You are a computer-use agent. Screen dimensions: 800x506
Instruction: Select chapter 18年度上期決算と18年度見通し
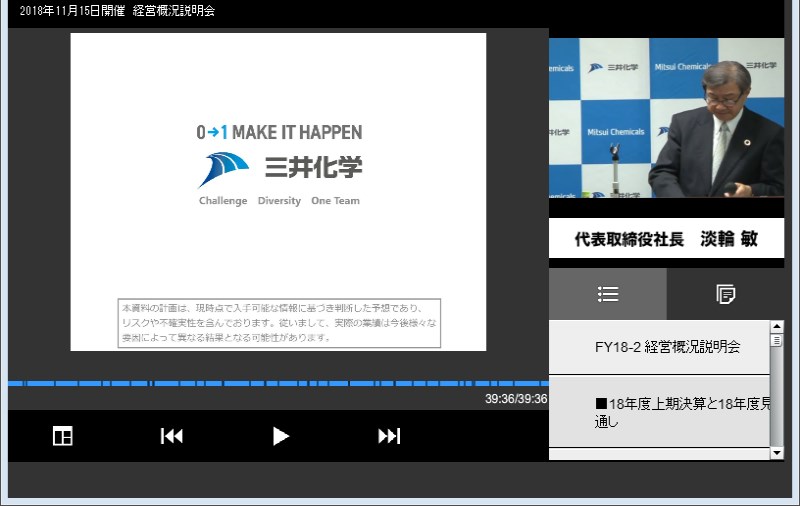coord(659,412)
